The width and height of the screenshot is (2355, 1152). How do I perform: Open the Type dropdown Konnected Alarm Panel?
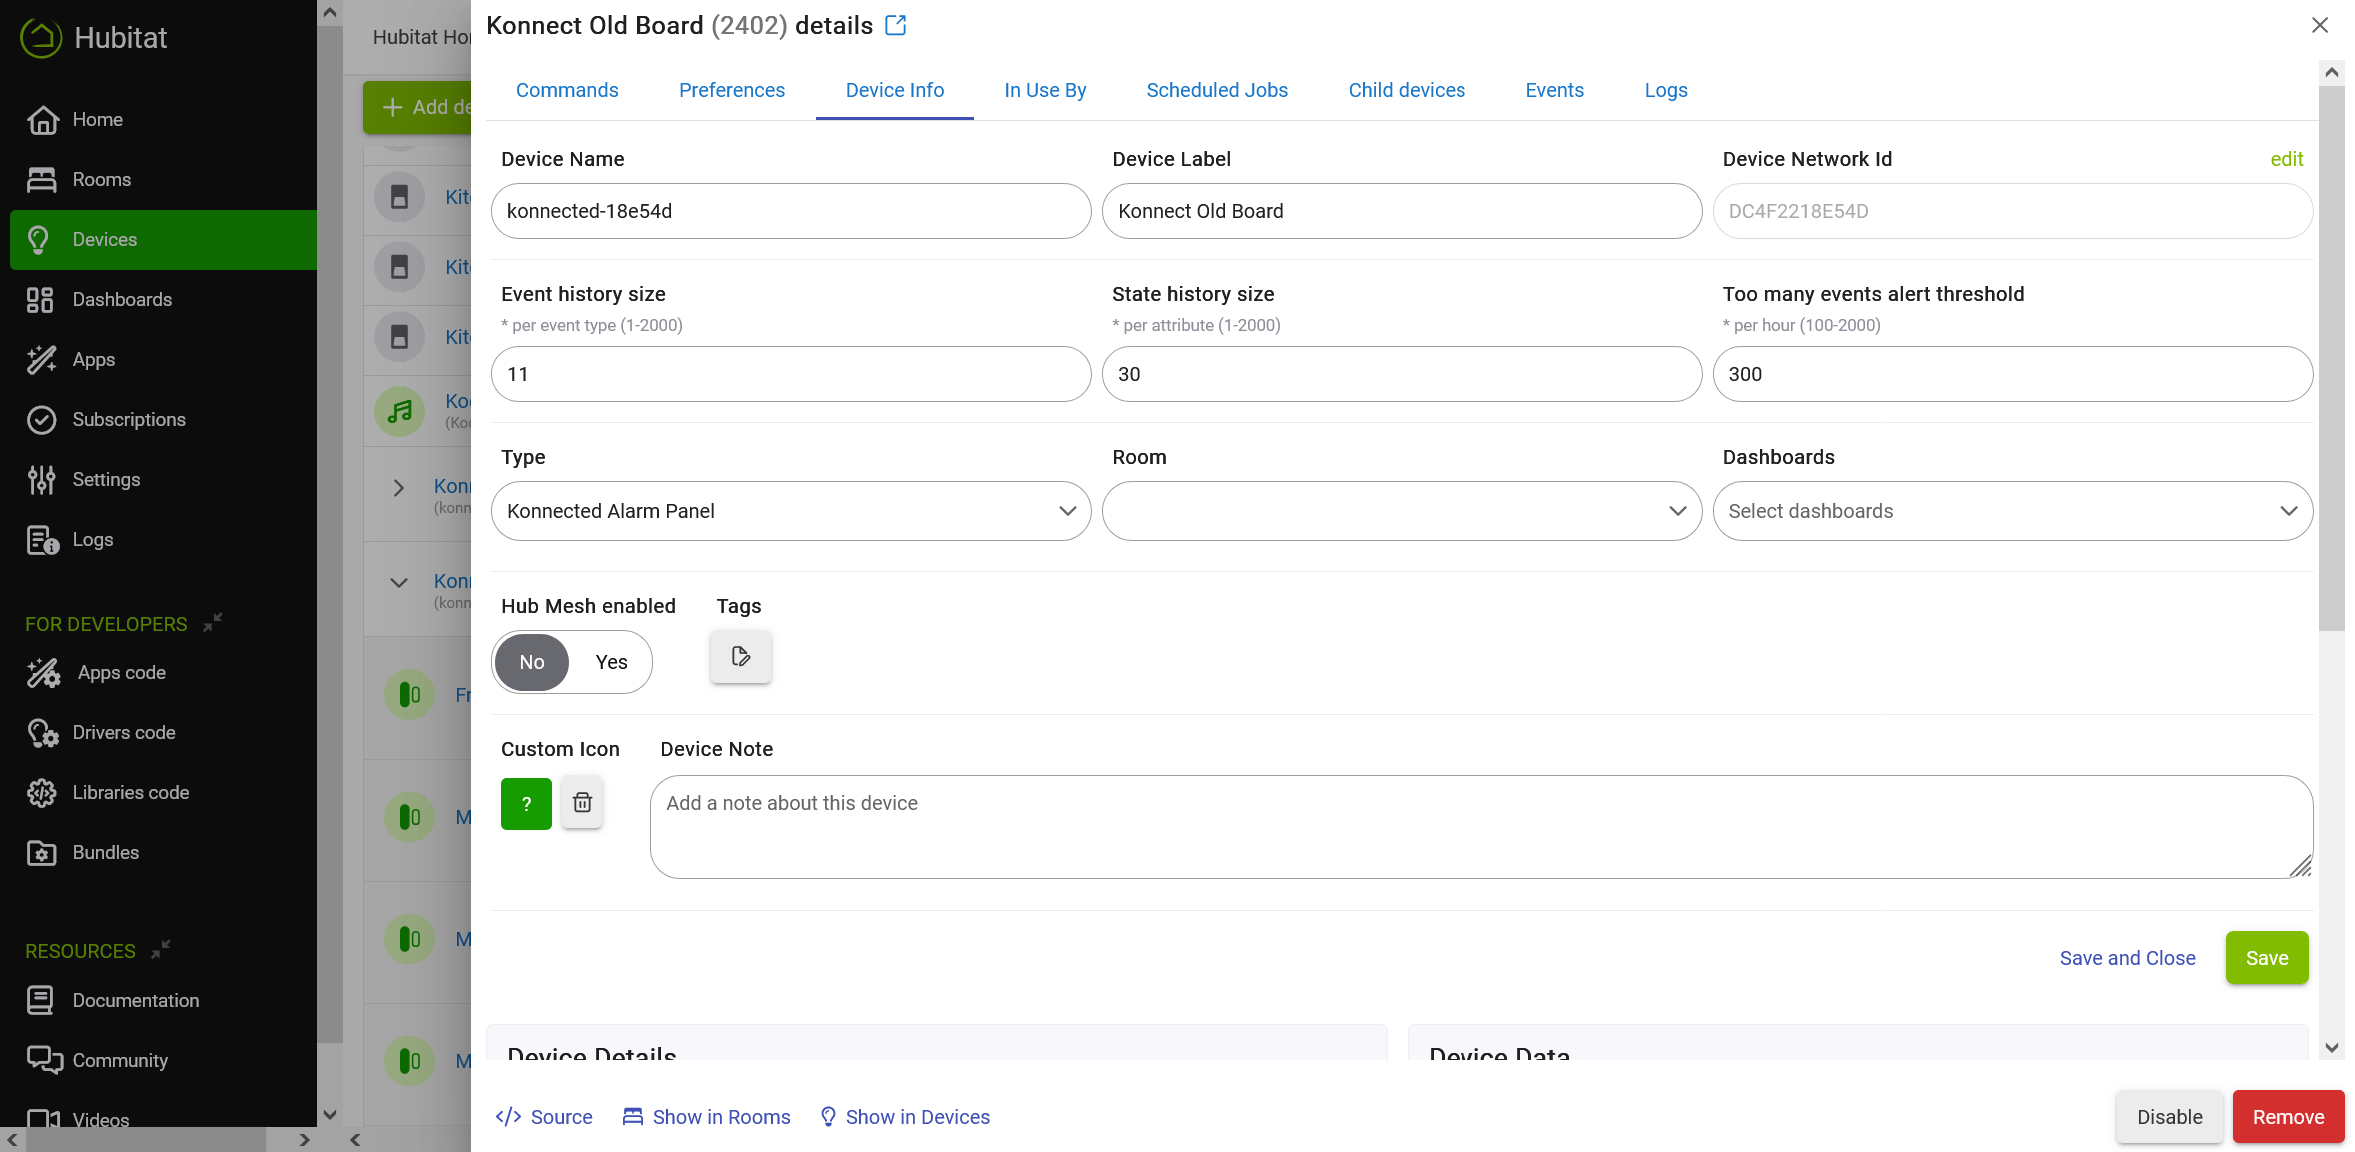791,511
